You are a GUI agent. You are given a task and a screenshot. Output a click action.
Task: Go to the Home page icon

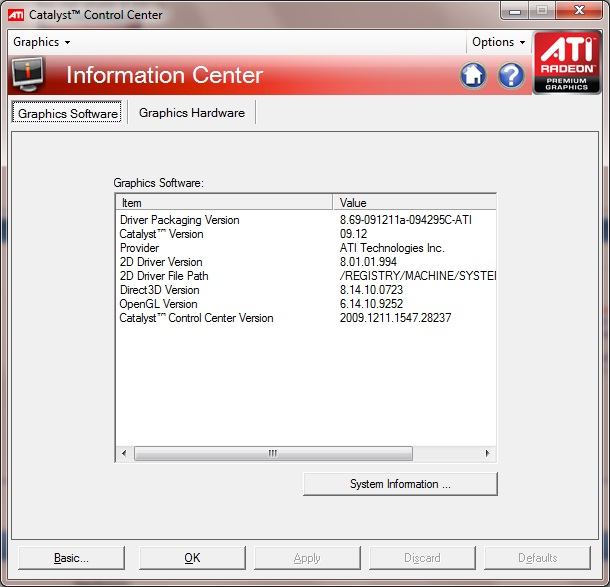pyautogui.click(x=473, y=75)
